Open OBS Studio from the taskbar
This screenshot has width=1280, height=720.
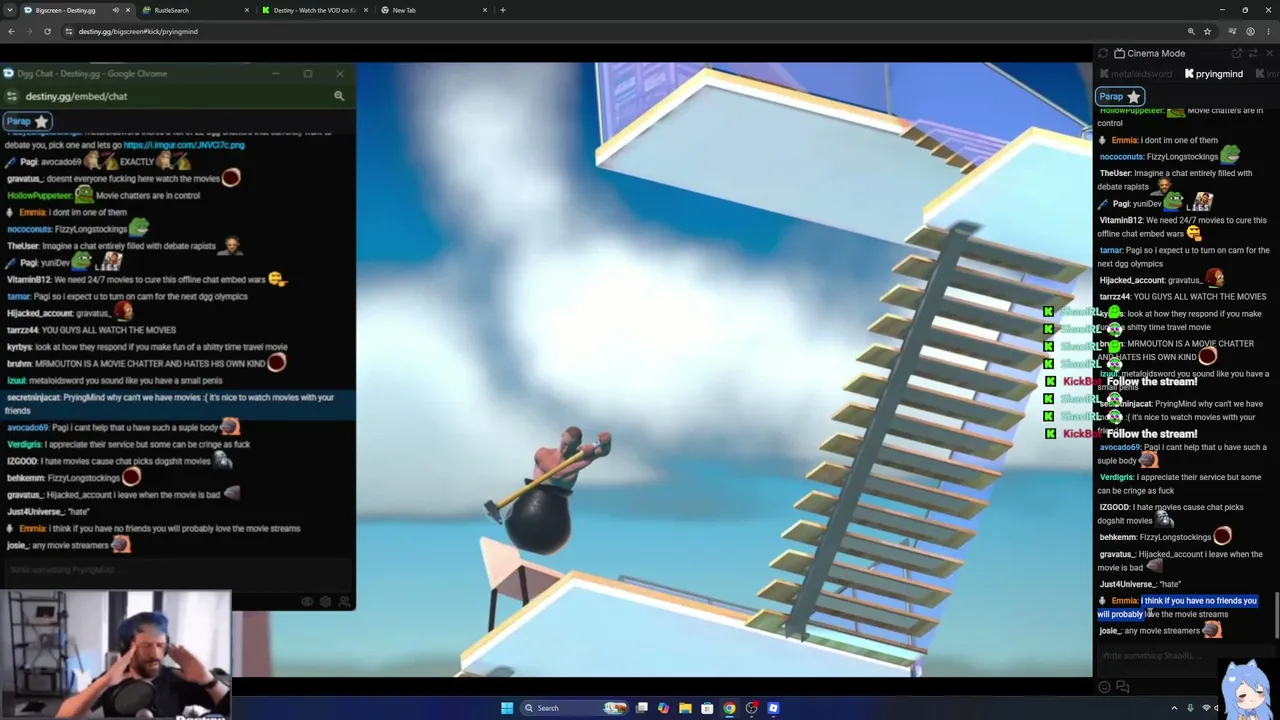751,708
